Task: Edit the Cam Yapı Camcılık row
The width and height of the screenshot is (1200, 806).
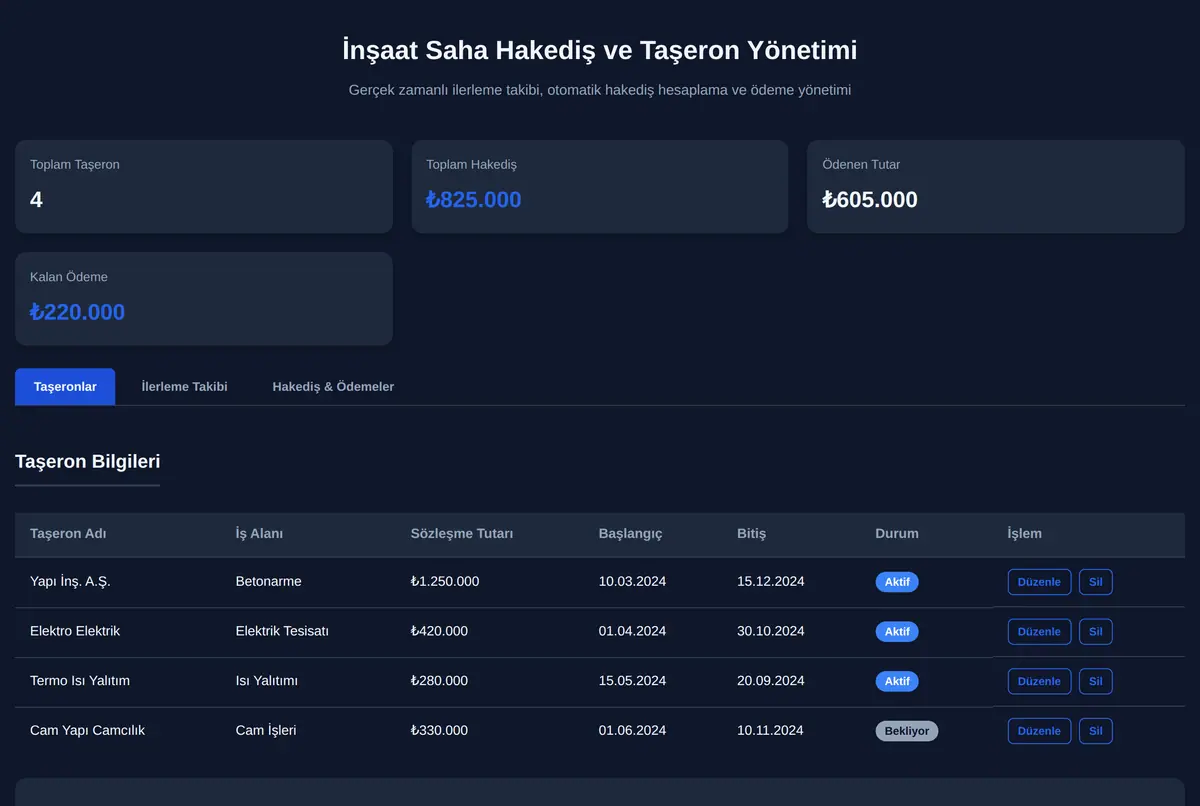Action: 1039,731
